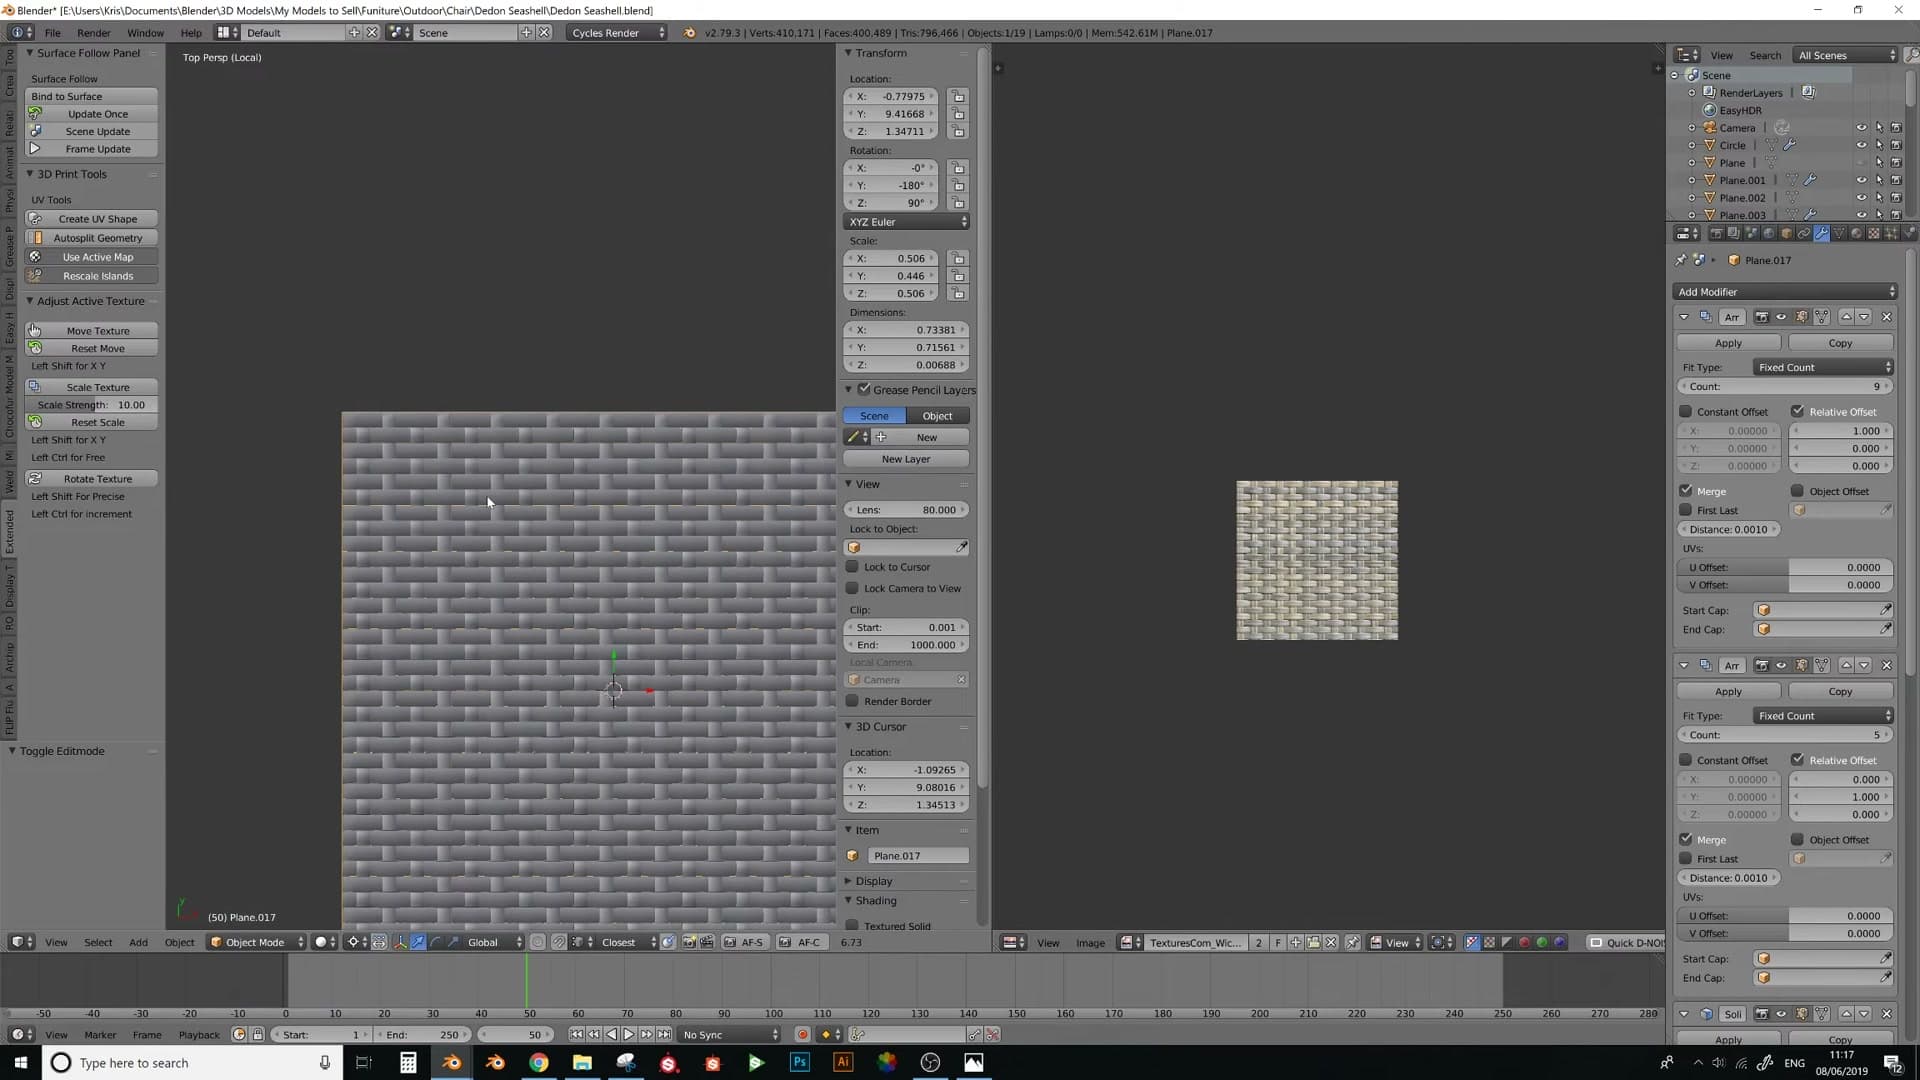Show the red color channel

point(1524,942)
